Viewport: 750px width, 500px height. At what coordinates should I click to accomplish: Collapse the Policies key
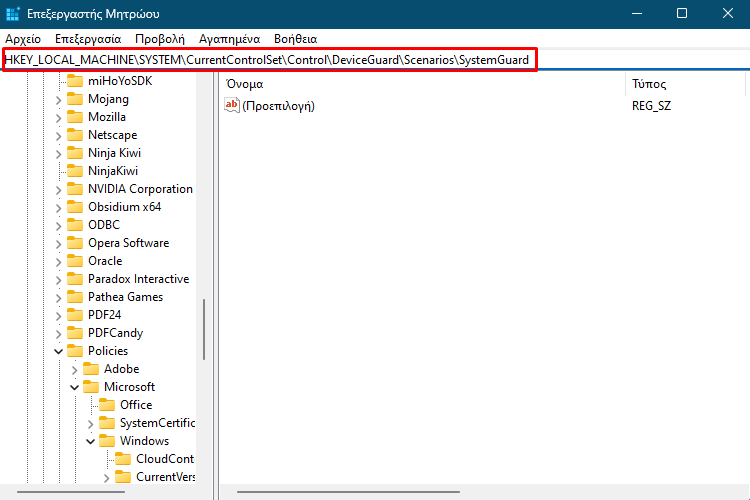click(x=58, y=351)
